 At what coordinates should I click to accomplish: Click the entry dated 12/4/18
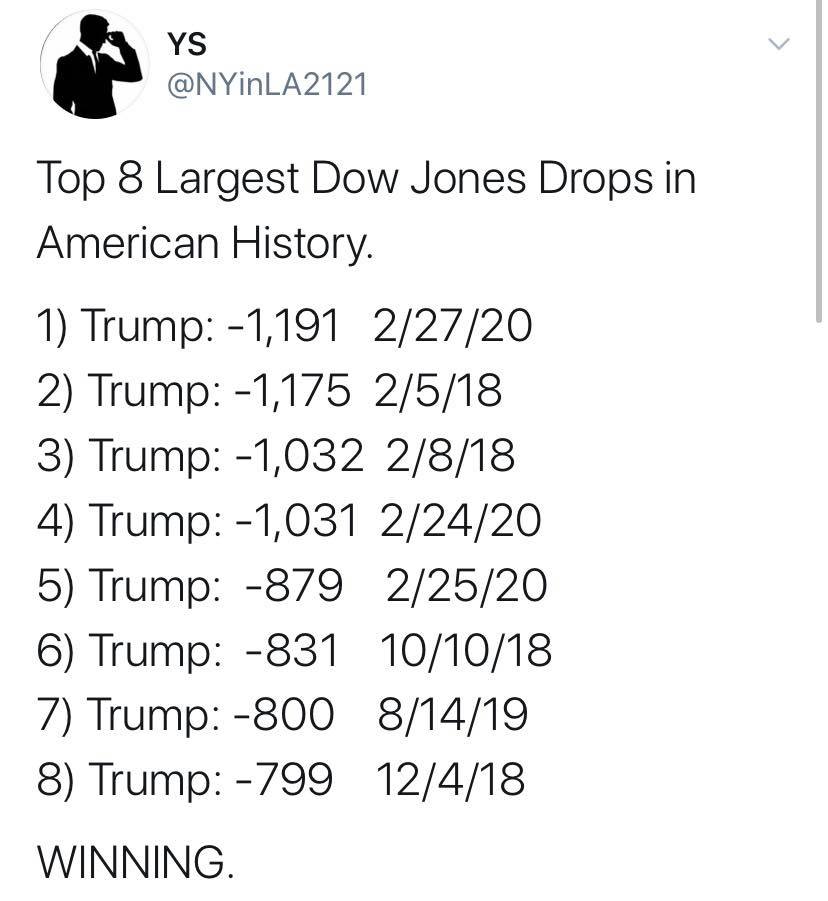(x=281, y=780)
